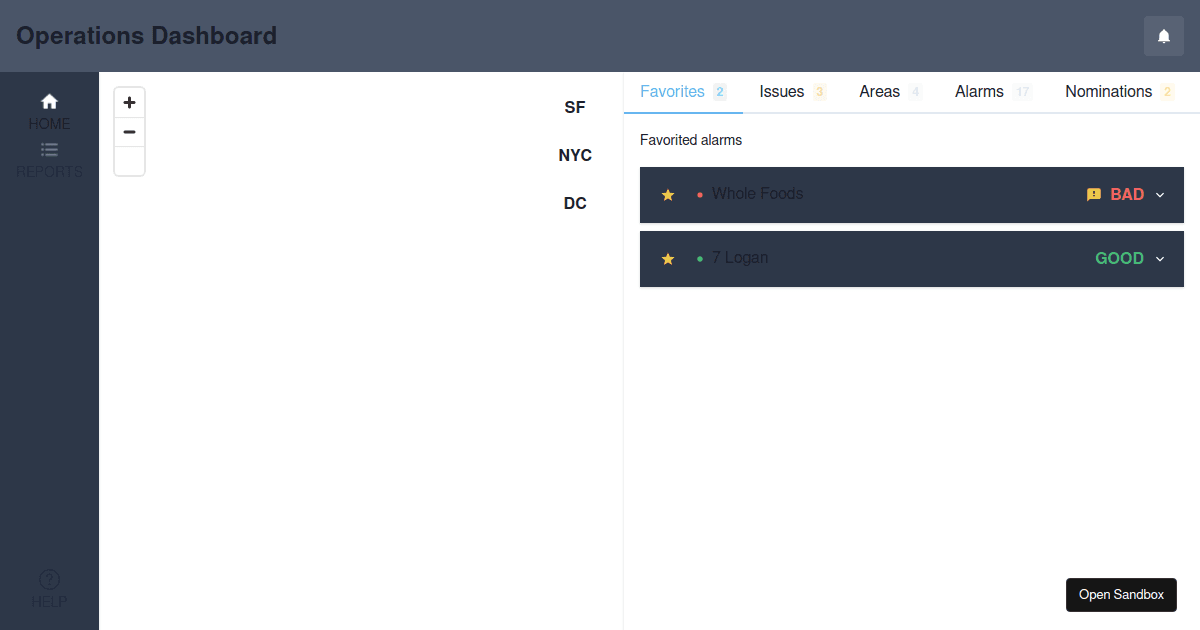Click the Open Sandbox button
The width and height of the screenshot is (1200, 630).
(x=1121, y=594)
